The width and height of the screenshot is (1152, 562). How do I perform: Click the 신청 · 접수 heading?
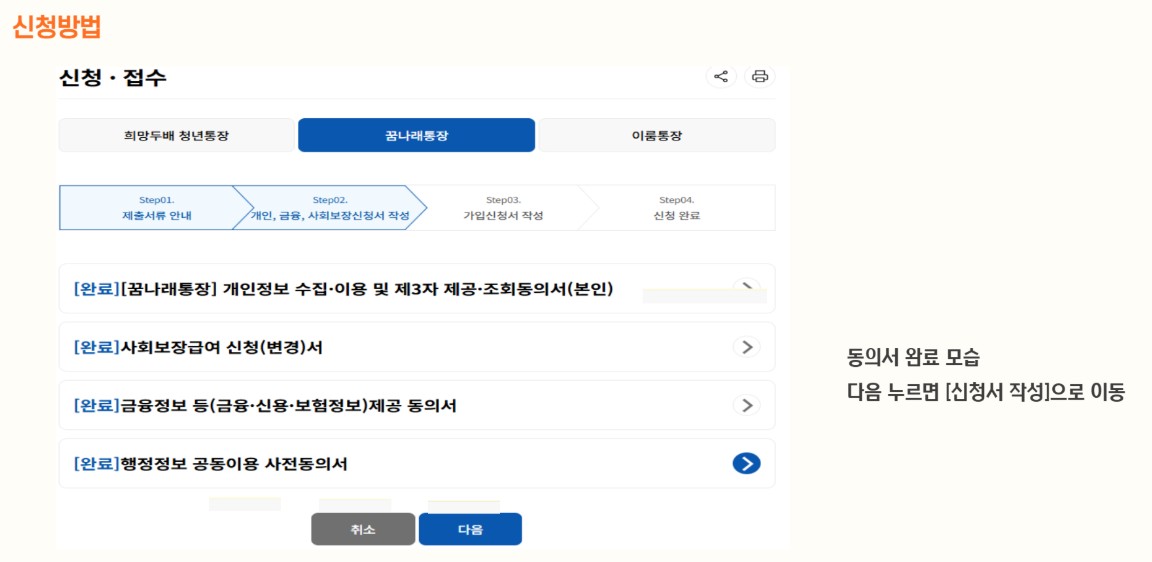[112, 77]
